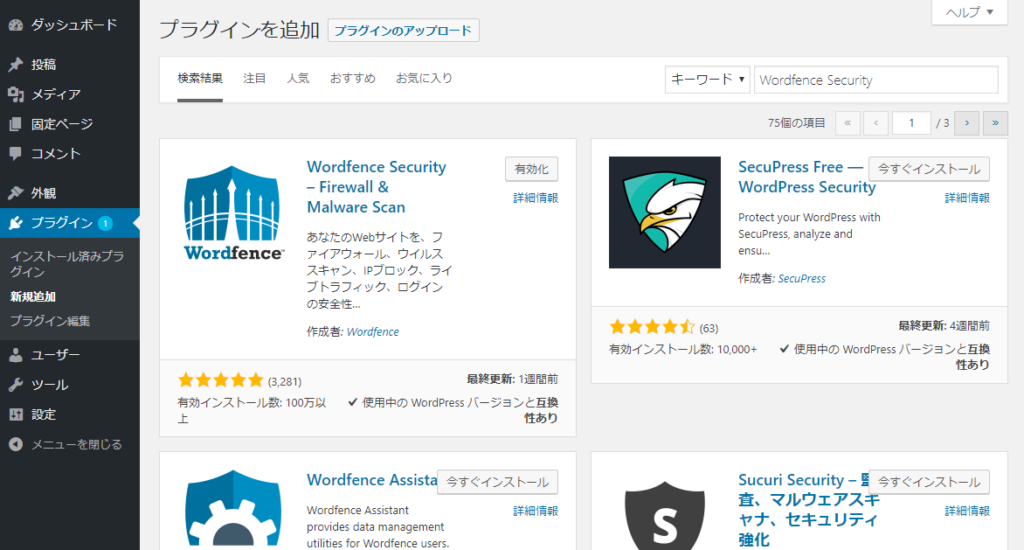Open 詳細情報 link for Wordfence Assistant
The width and height of the screenshot is (1024, 550).
536,511
